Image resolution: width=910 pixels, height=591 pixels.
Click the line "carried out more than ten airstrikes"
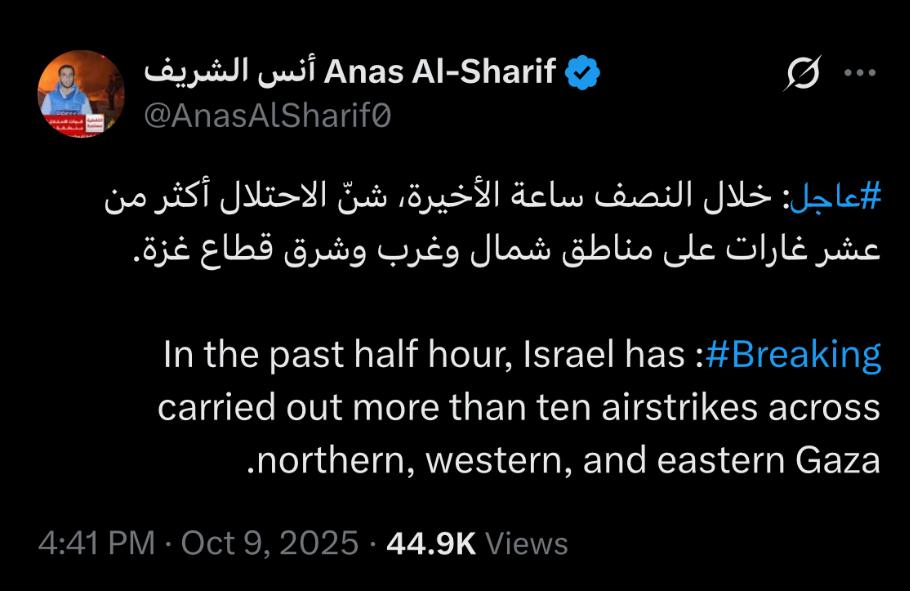pos(518,407)
